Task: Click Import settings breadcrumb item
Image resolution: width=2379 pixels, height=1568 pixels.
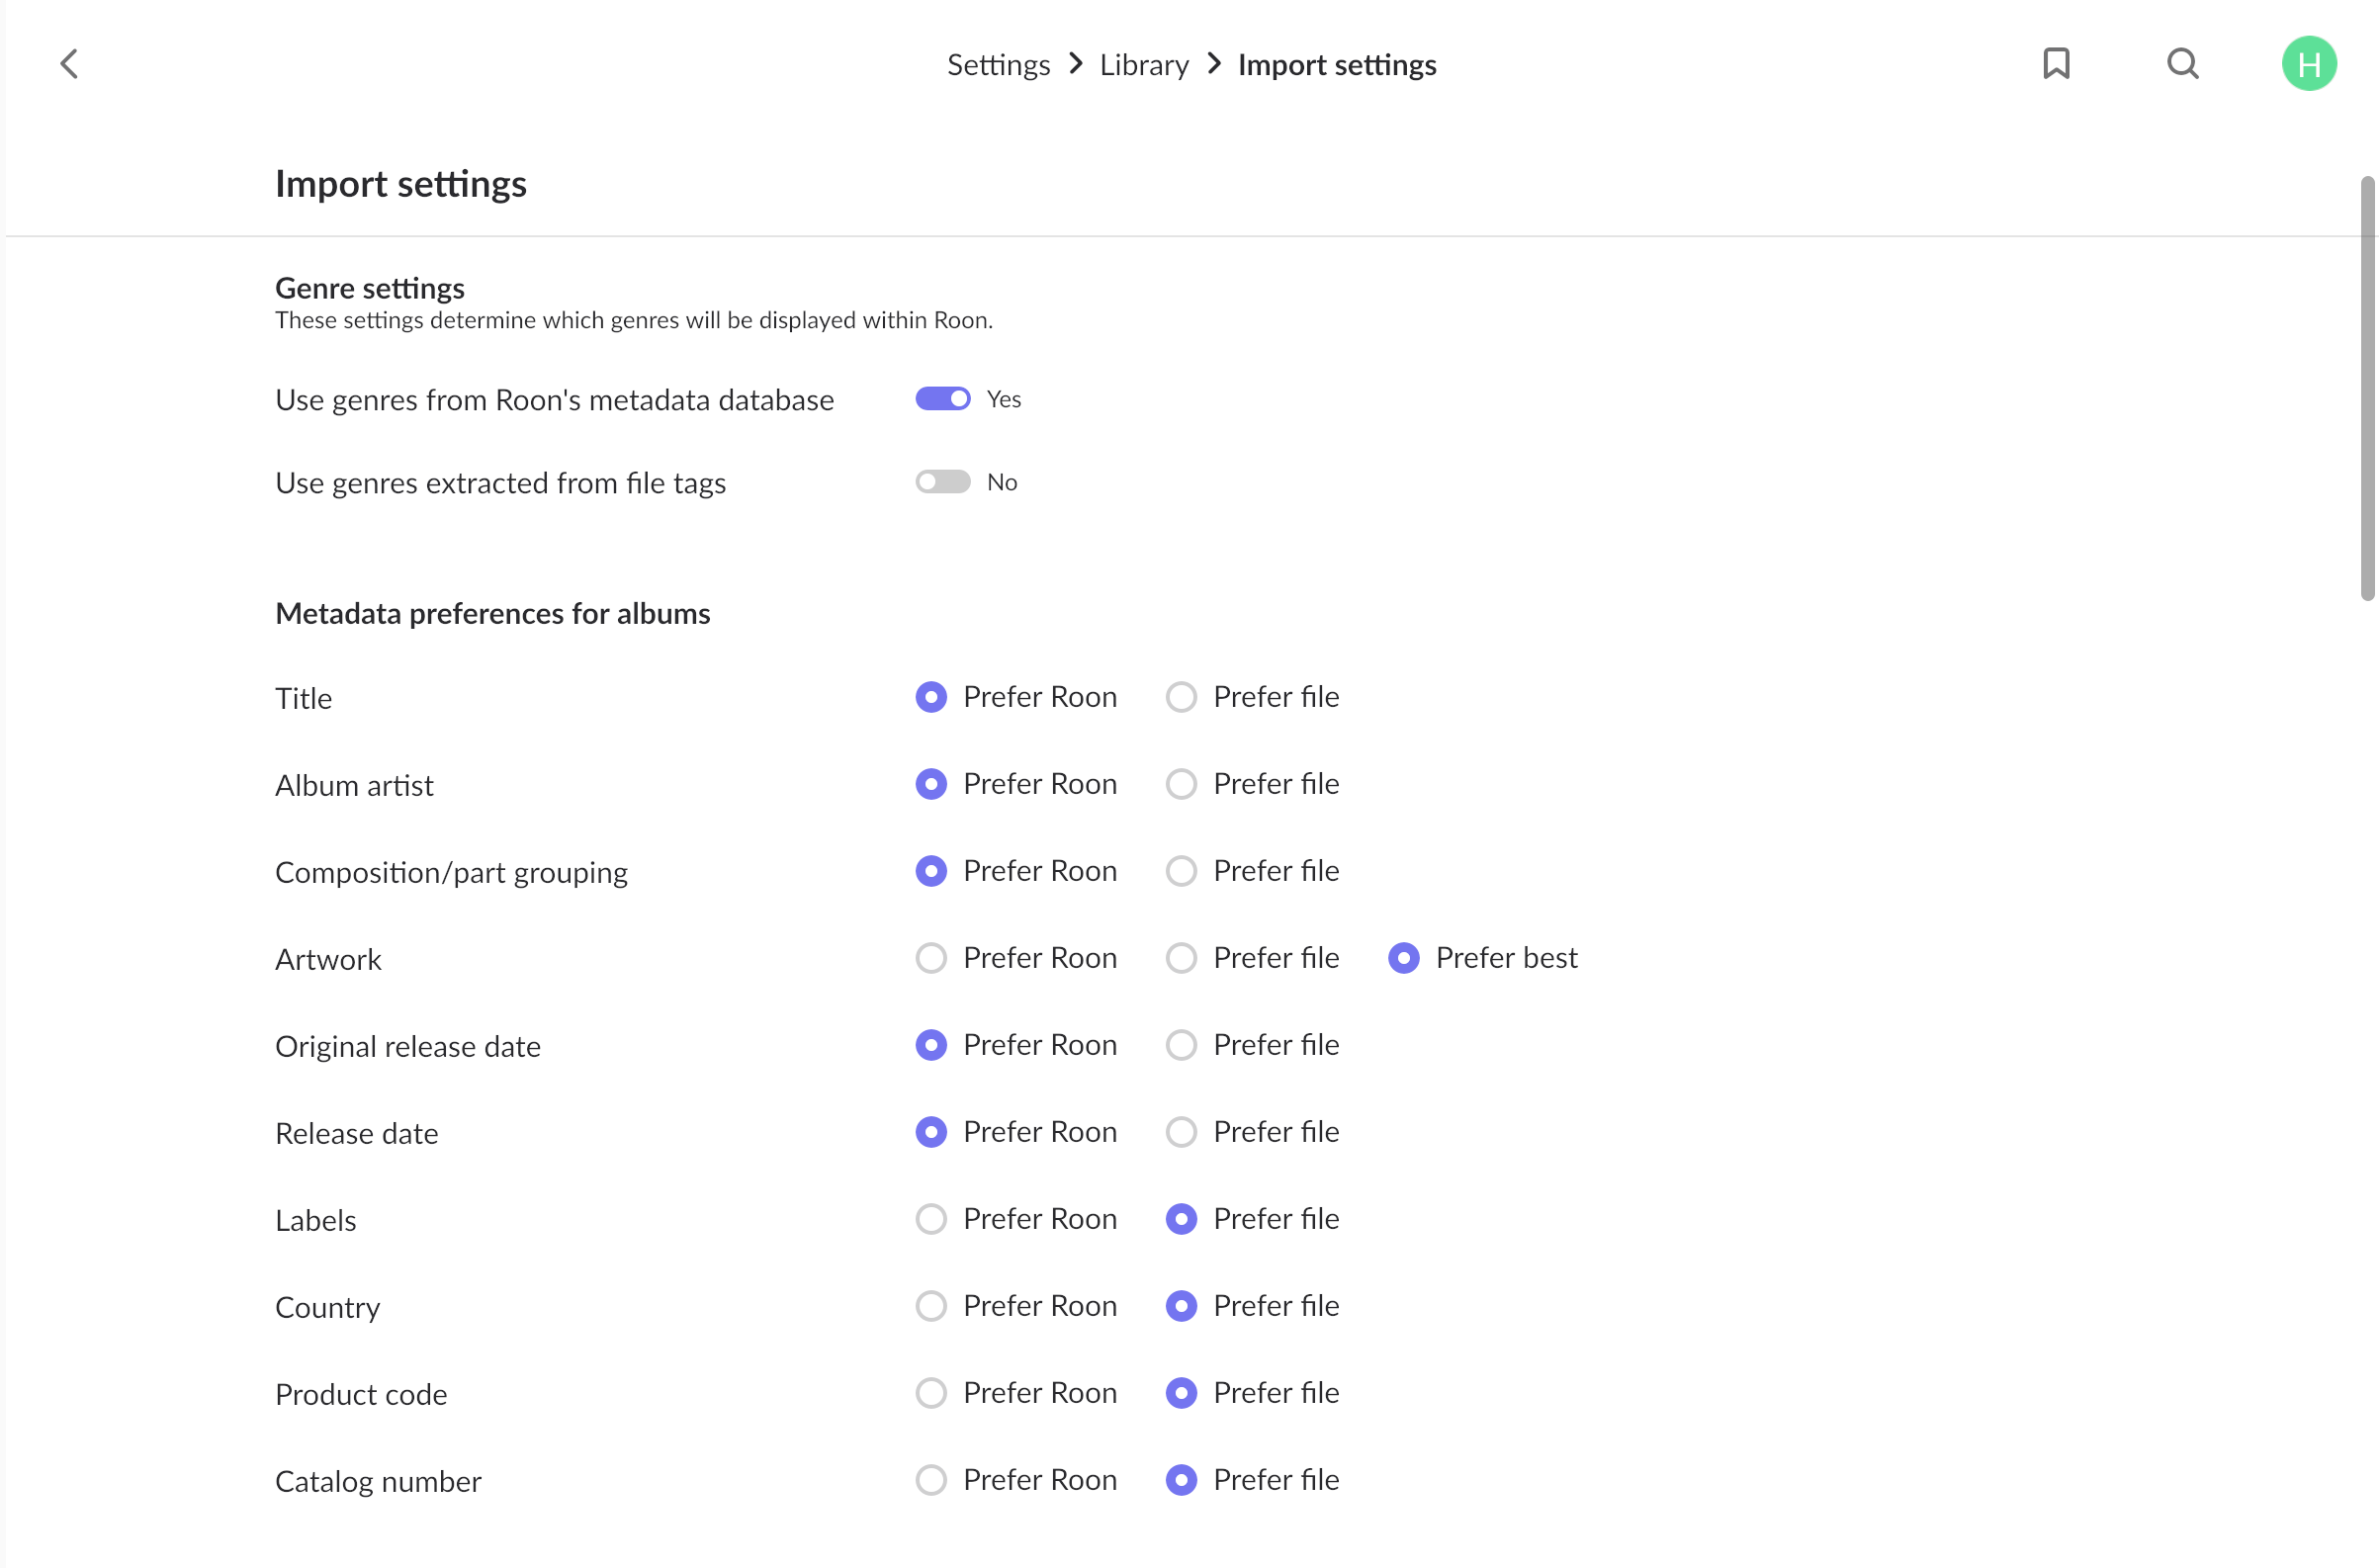Action: point(1337,65)
